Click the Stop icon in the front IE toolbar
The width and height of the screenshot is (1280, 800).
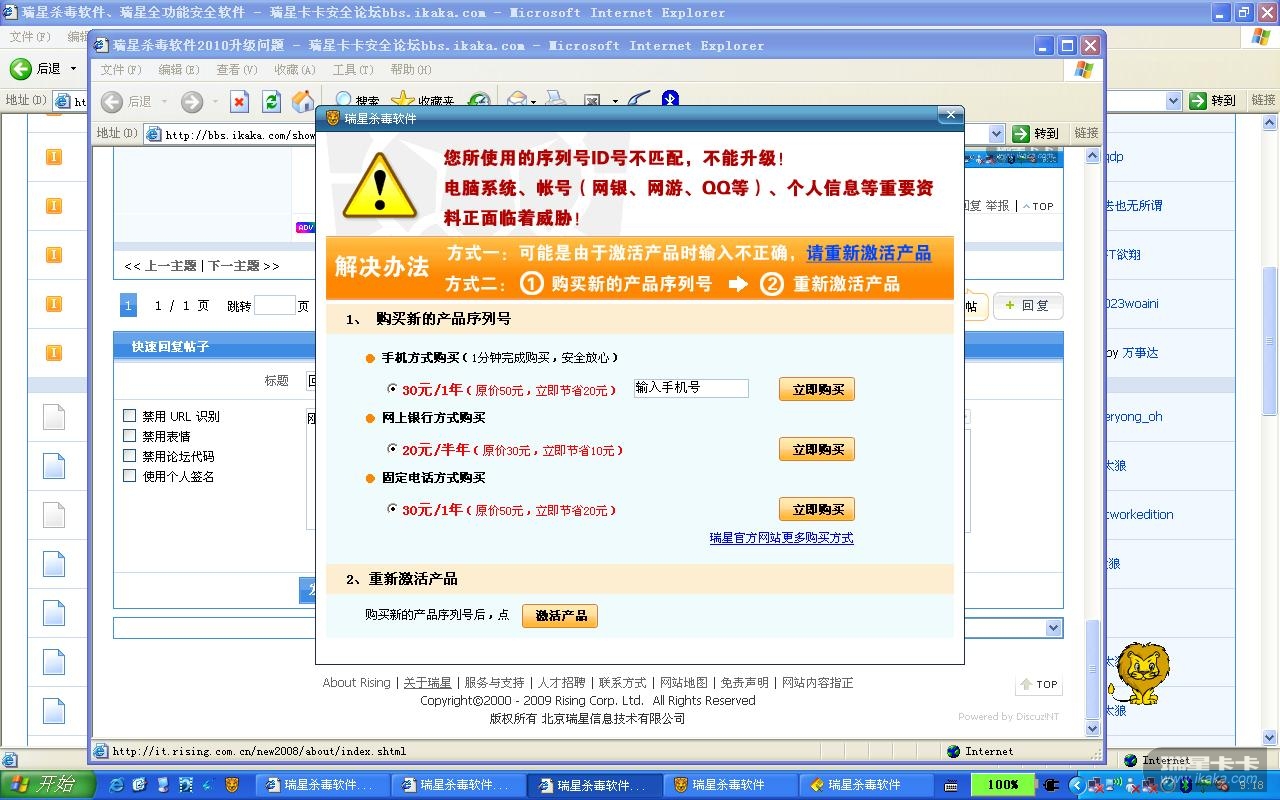(239, 101)
